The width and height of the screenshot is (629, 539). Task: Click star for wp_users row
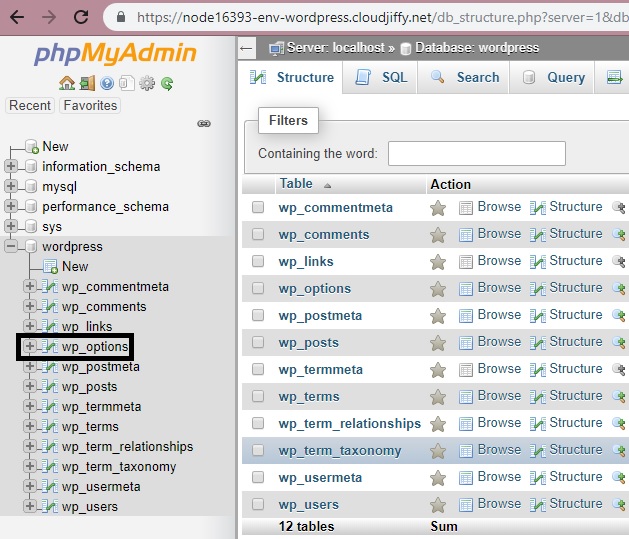tap(438, 505)
